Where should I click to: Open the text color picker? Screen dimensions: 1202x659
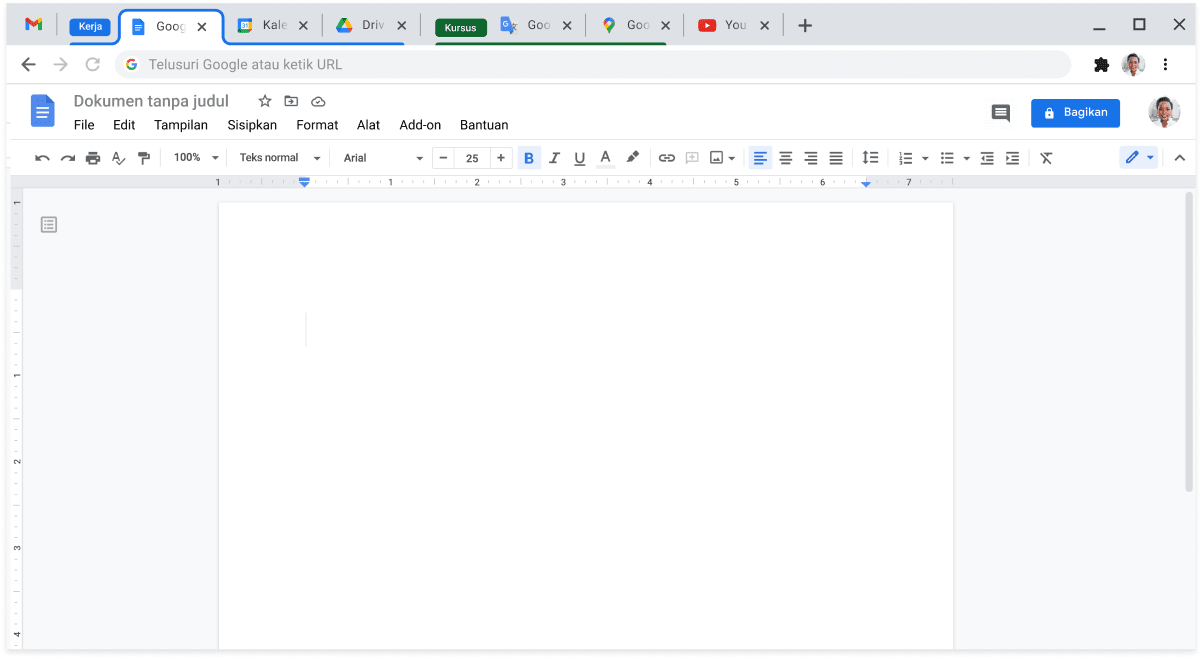605,158
